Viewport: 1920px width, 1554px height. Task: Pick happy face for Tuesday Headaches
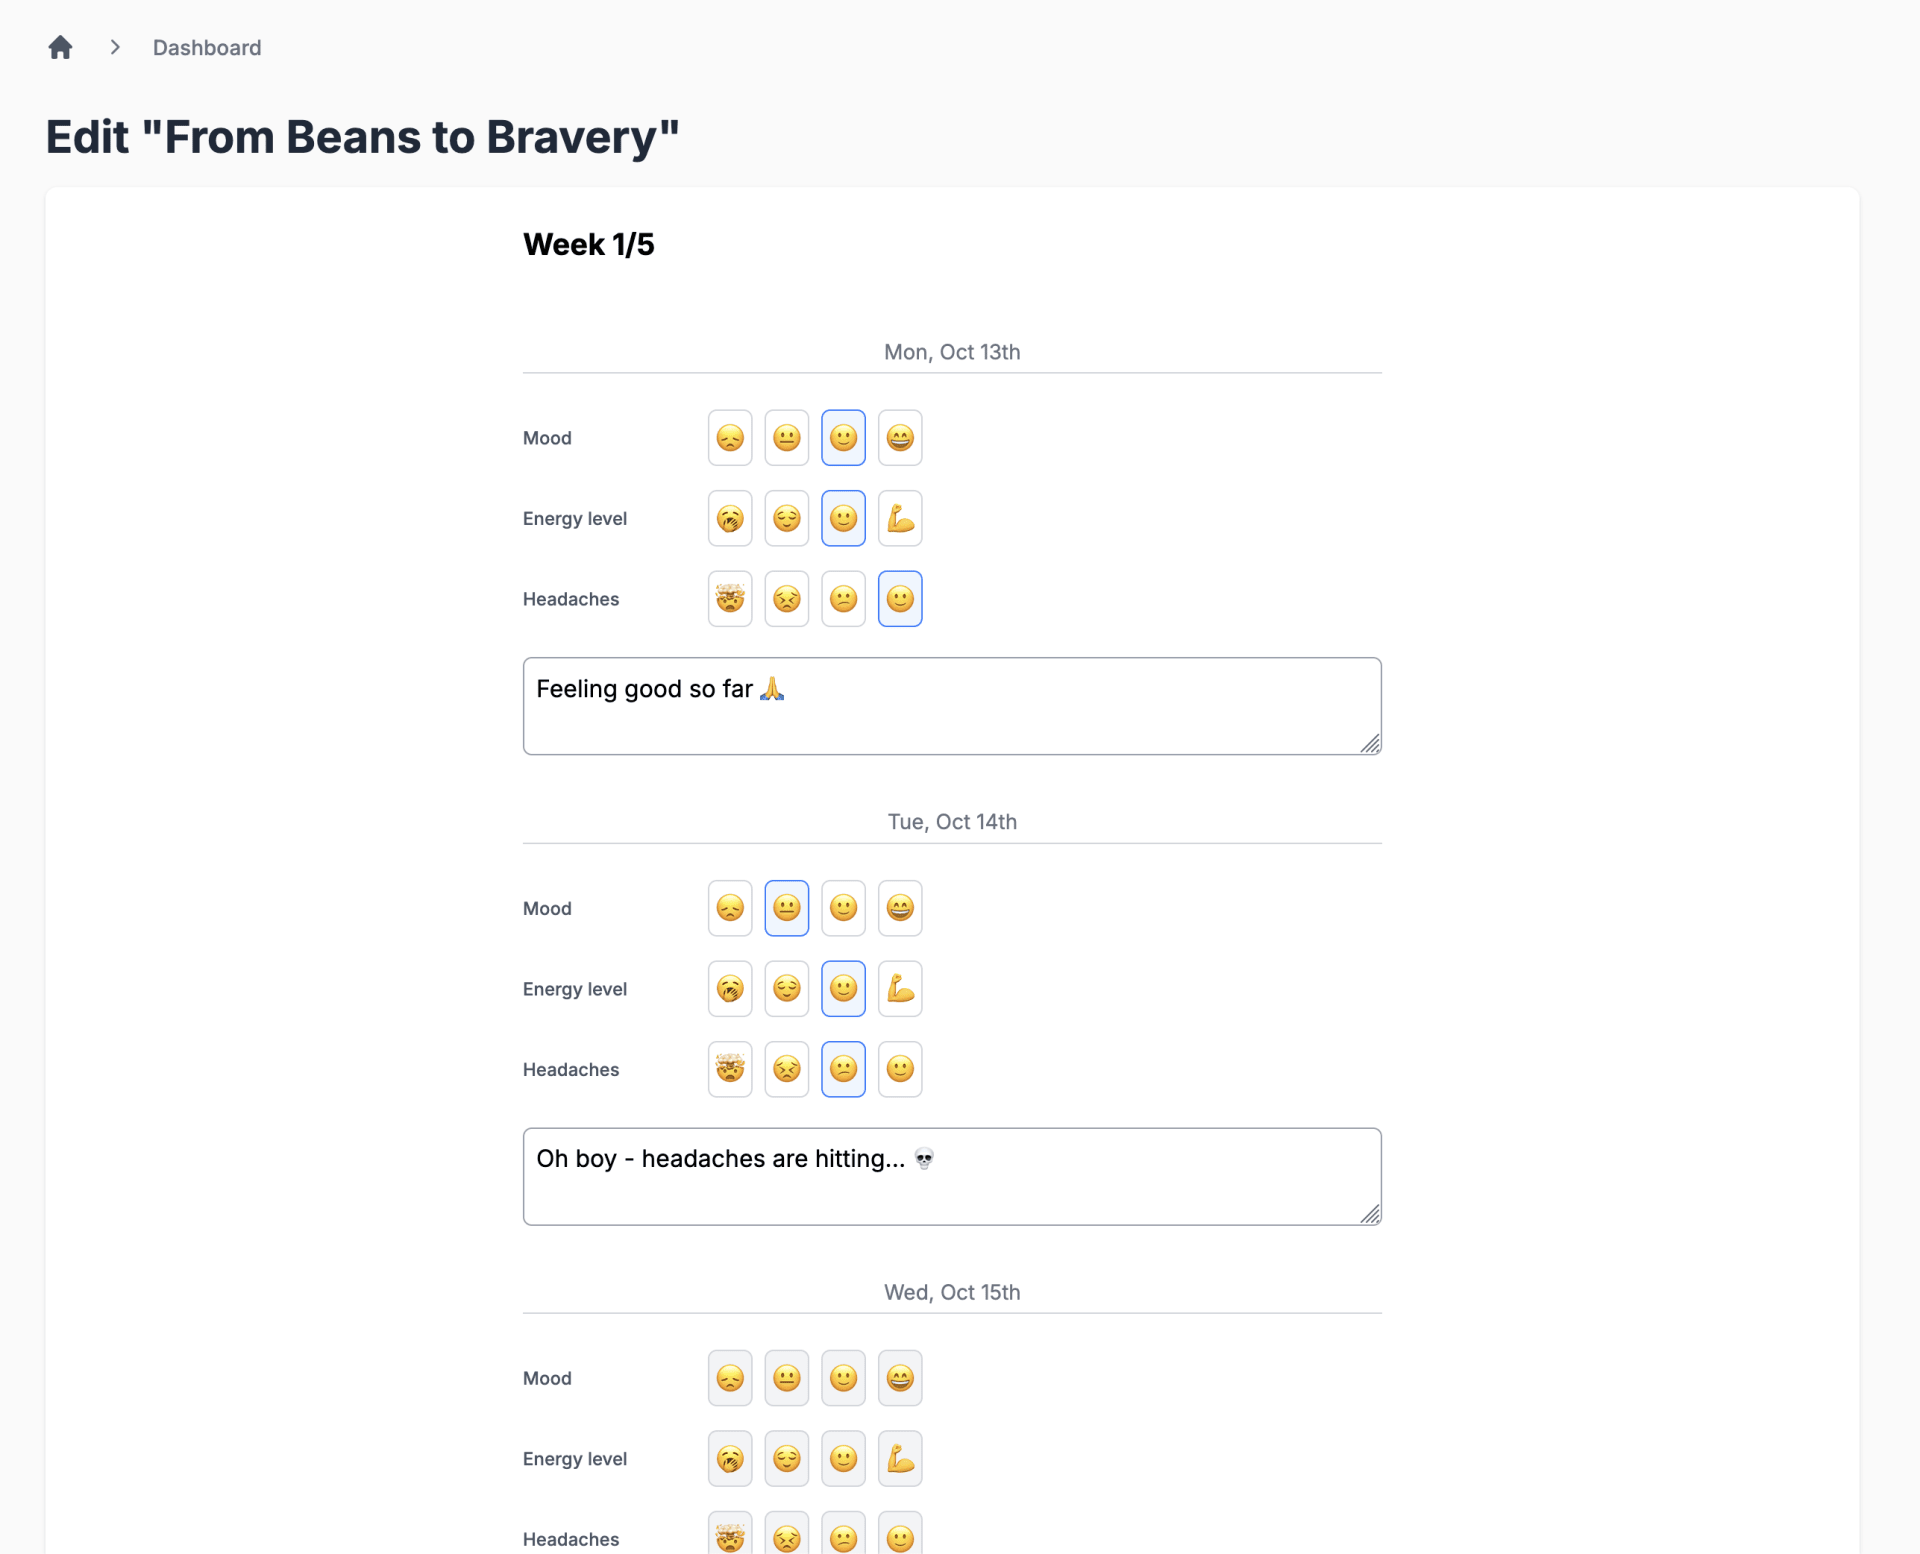click(x=899, y=1069)
